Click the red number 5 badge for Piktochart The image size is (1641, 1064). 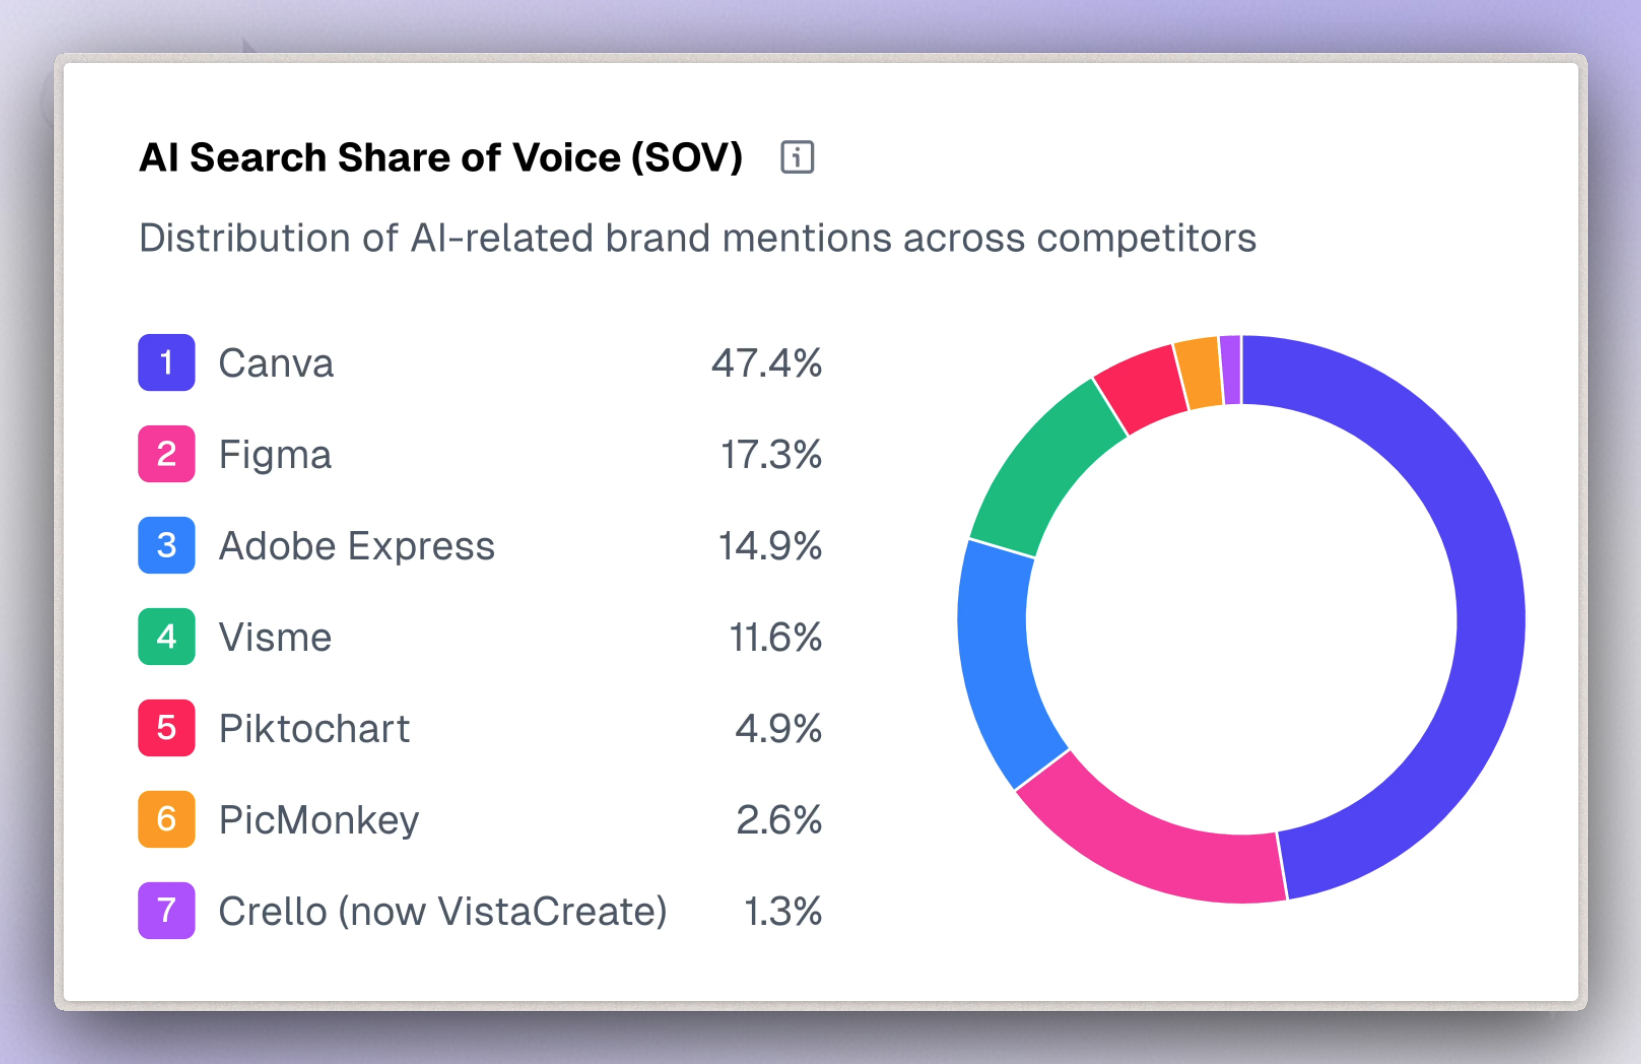click(x=166, y=728)
